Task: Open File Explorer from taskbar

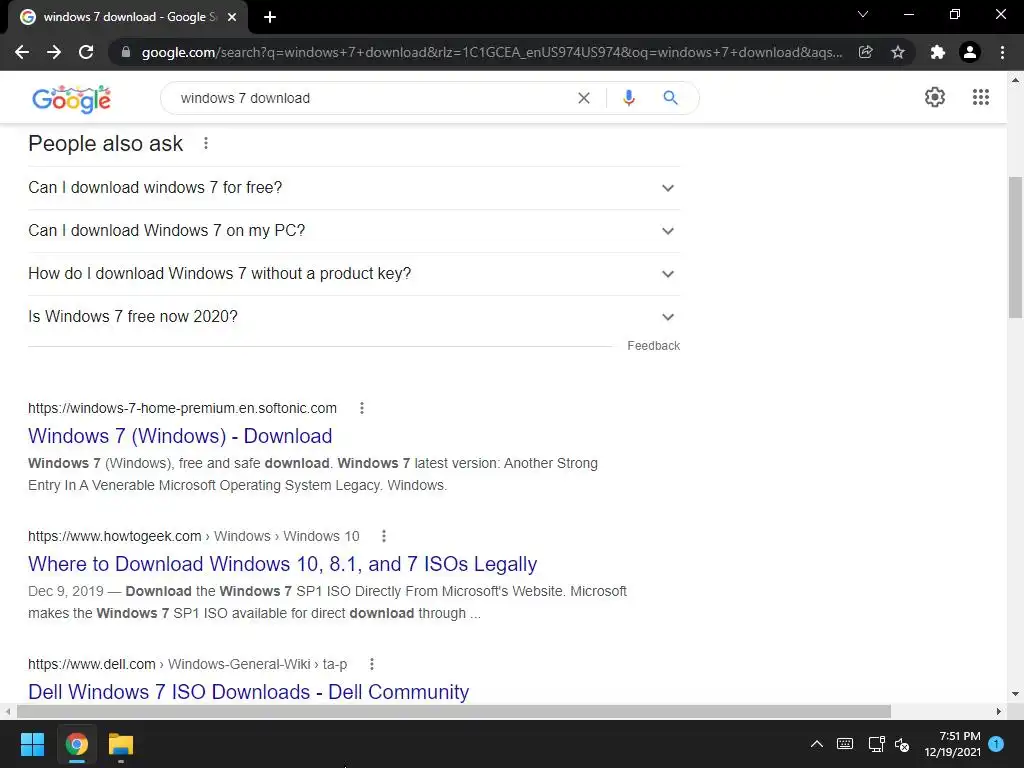Action: [x=121, y=744]
